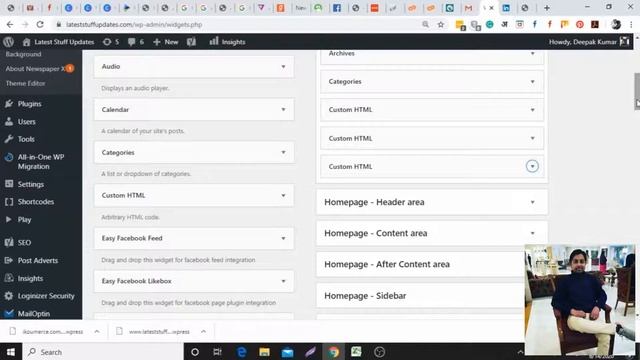Open Cortana circle on taskbar
Image resolution: width=640 pixels, height=360 pixels.
click(195, 352)
